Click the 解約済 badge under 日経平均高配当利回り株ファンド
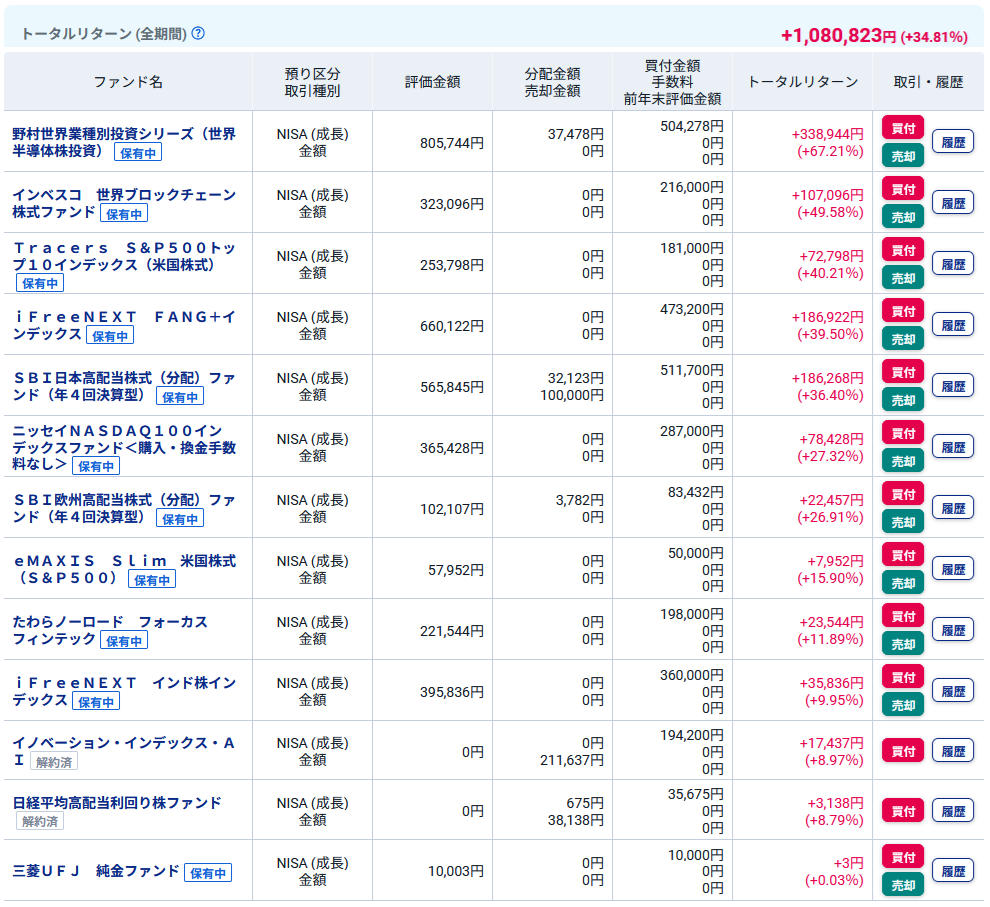The height and width of the screenshot is (907, 990). point(40,821)
